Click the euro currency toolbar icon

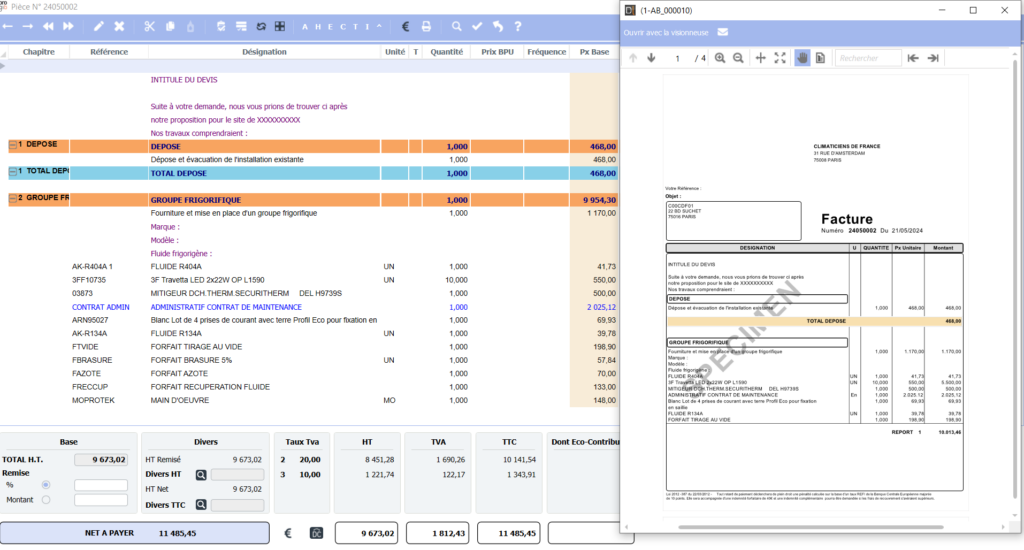point(406,26)
